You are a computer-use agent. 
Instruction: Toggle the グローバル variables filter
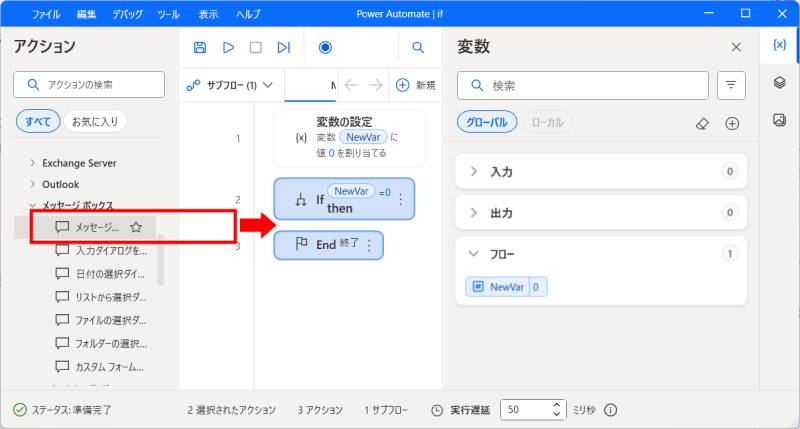pyautogui.click(x=488, y=123)
